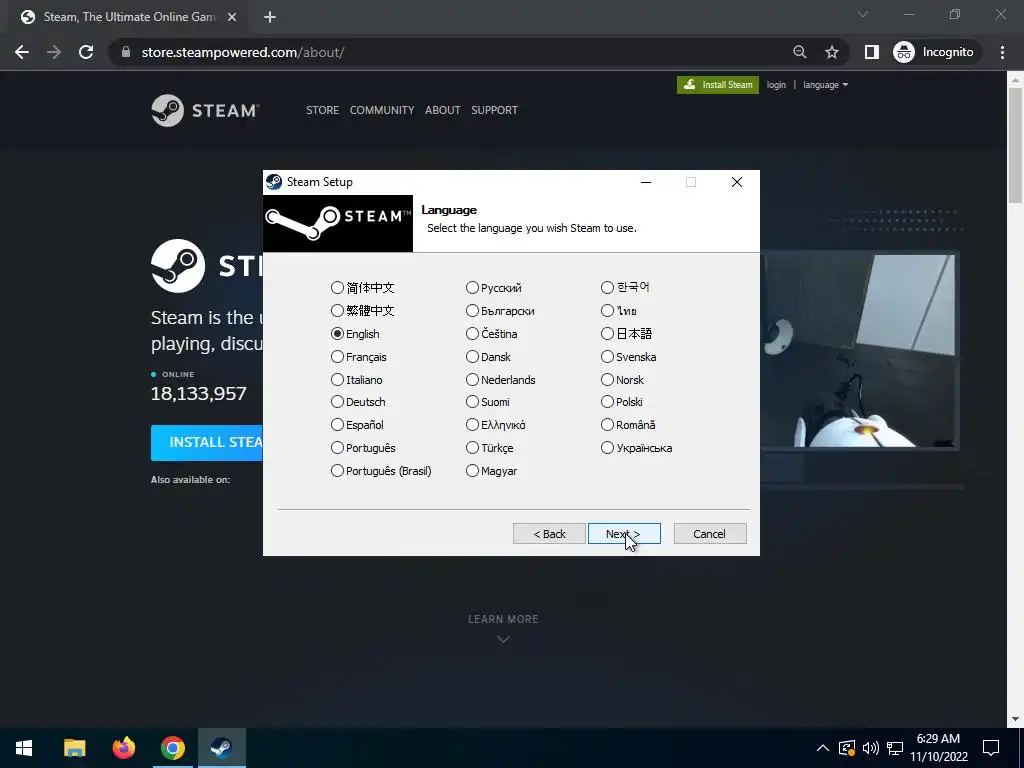1024x768 pixels.
Task: Select Suomi radio button
Action: point(472,402)
